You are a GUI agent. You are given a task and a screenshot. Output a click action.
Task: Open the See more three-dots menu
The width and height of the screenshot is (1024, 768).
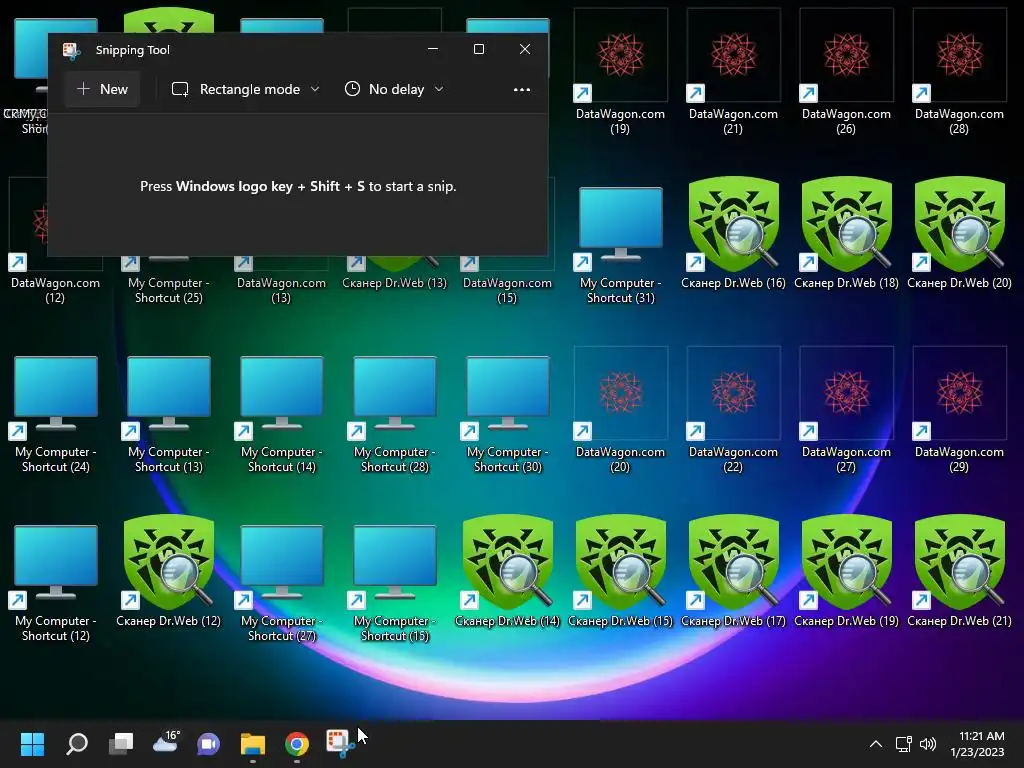coord(522,89)
